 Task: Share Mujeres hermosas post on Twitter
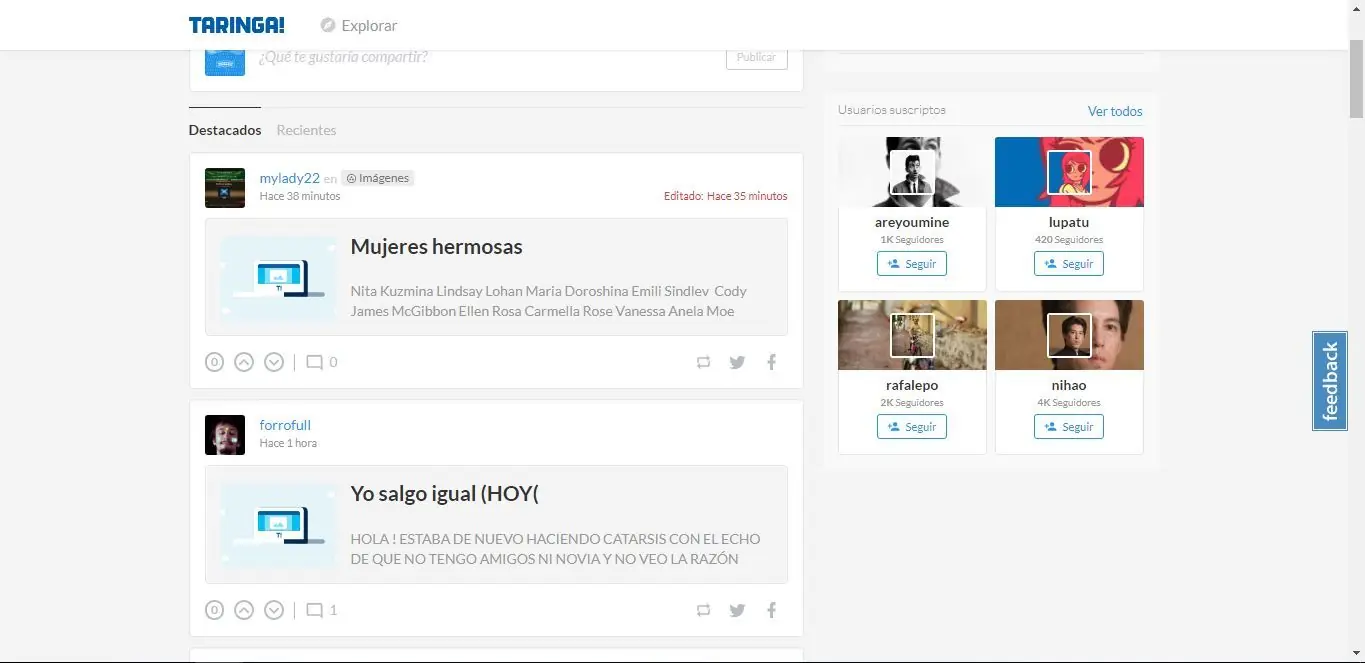tap(737, 362)
